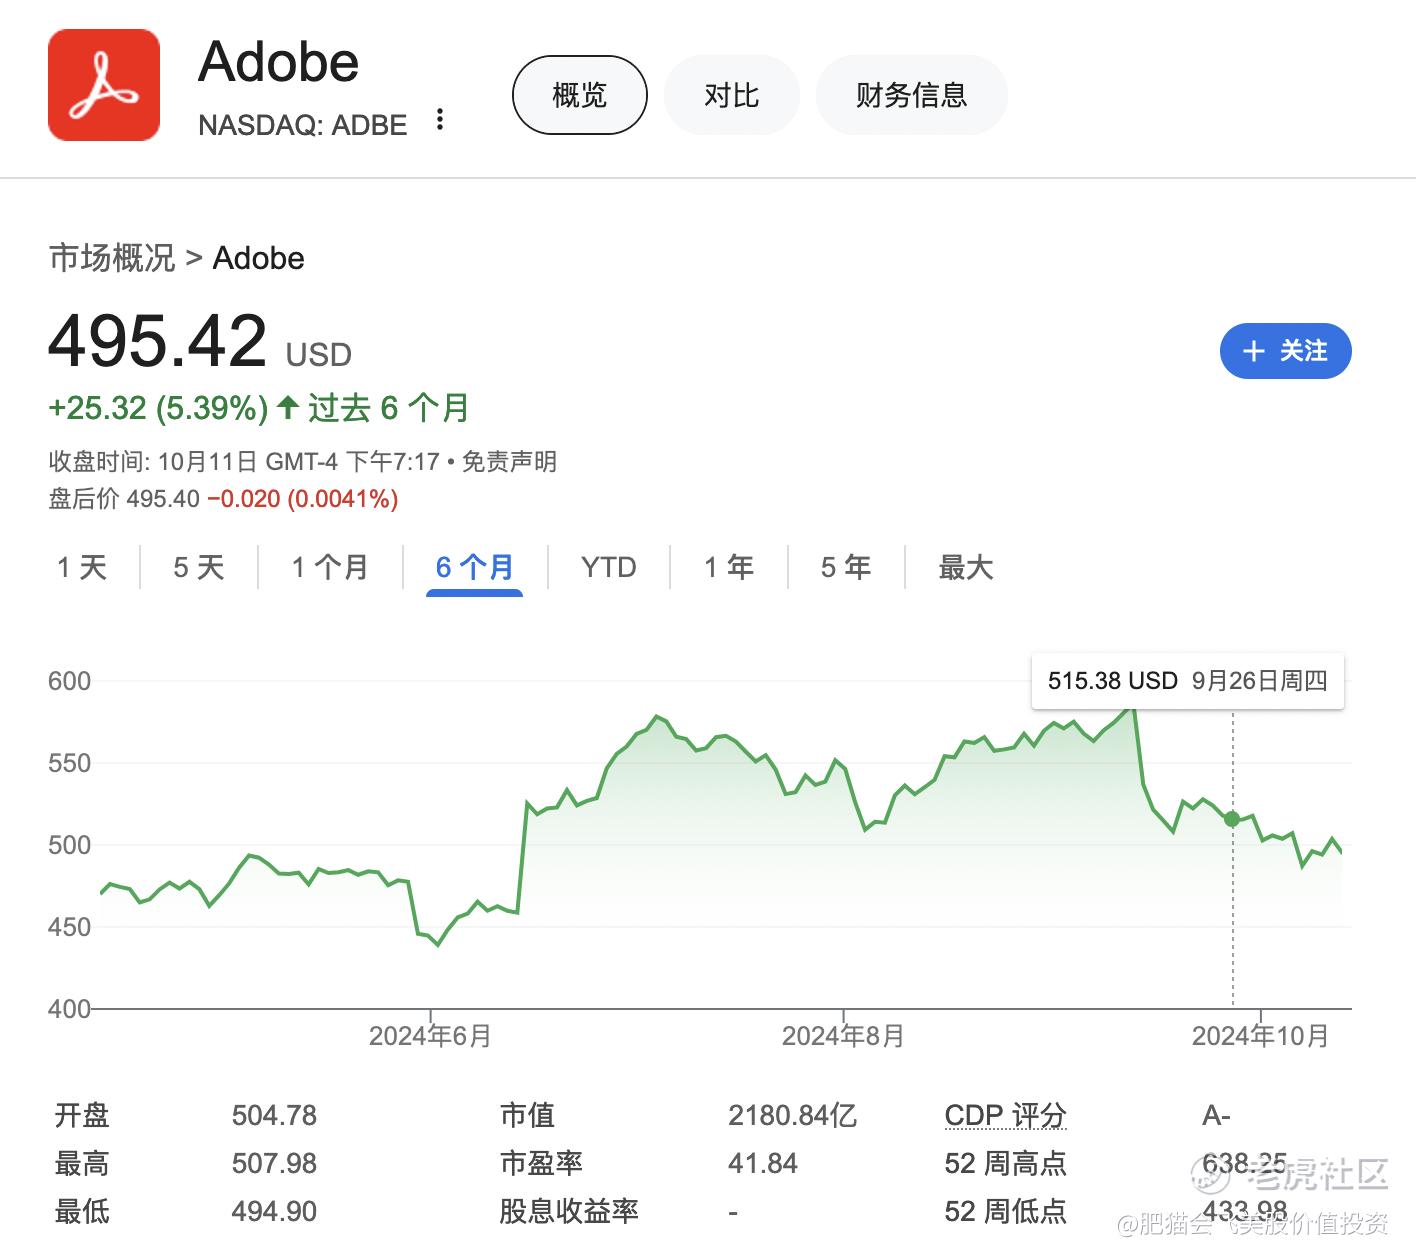Screen dimensions: 1416x1256
Task: Click the 开盘 value 504.78
Action: (274, 1115)
